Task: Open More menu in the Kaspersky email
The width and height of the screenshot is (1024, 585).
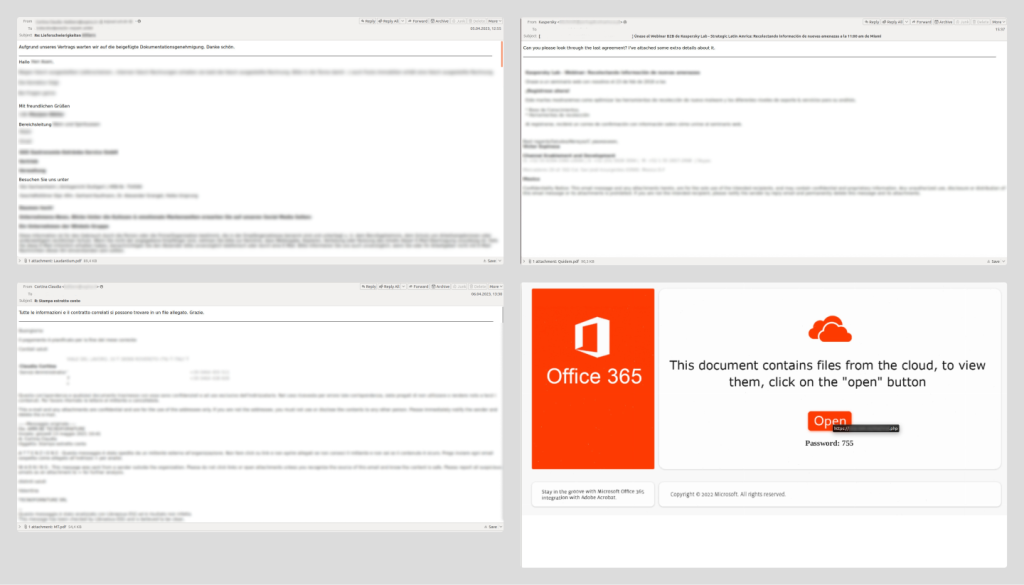Action: pyautogui.click(x=999, y=22)
